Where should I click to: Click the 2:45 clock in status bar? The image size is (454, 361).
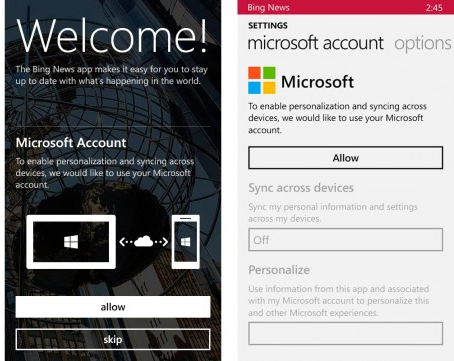click(434, 7)
